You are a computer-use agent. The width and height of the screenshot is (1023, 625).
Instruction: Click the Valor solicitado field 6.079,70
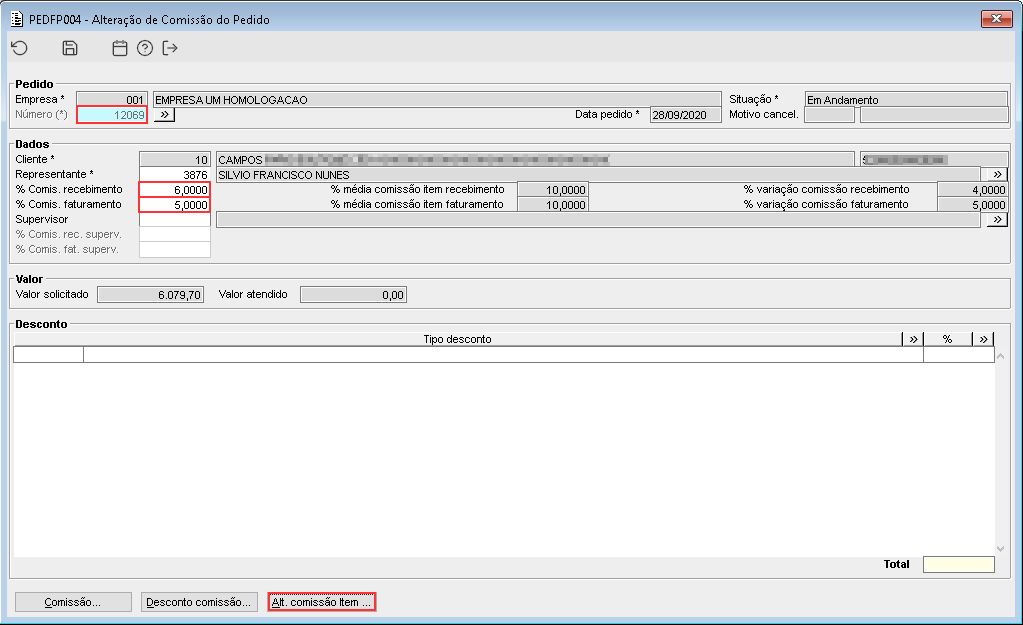150,294
